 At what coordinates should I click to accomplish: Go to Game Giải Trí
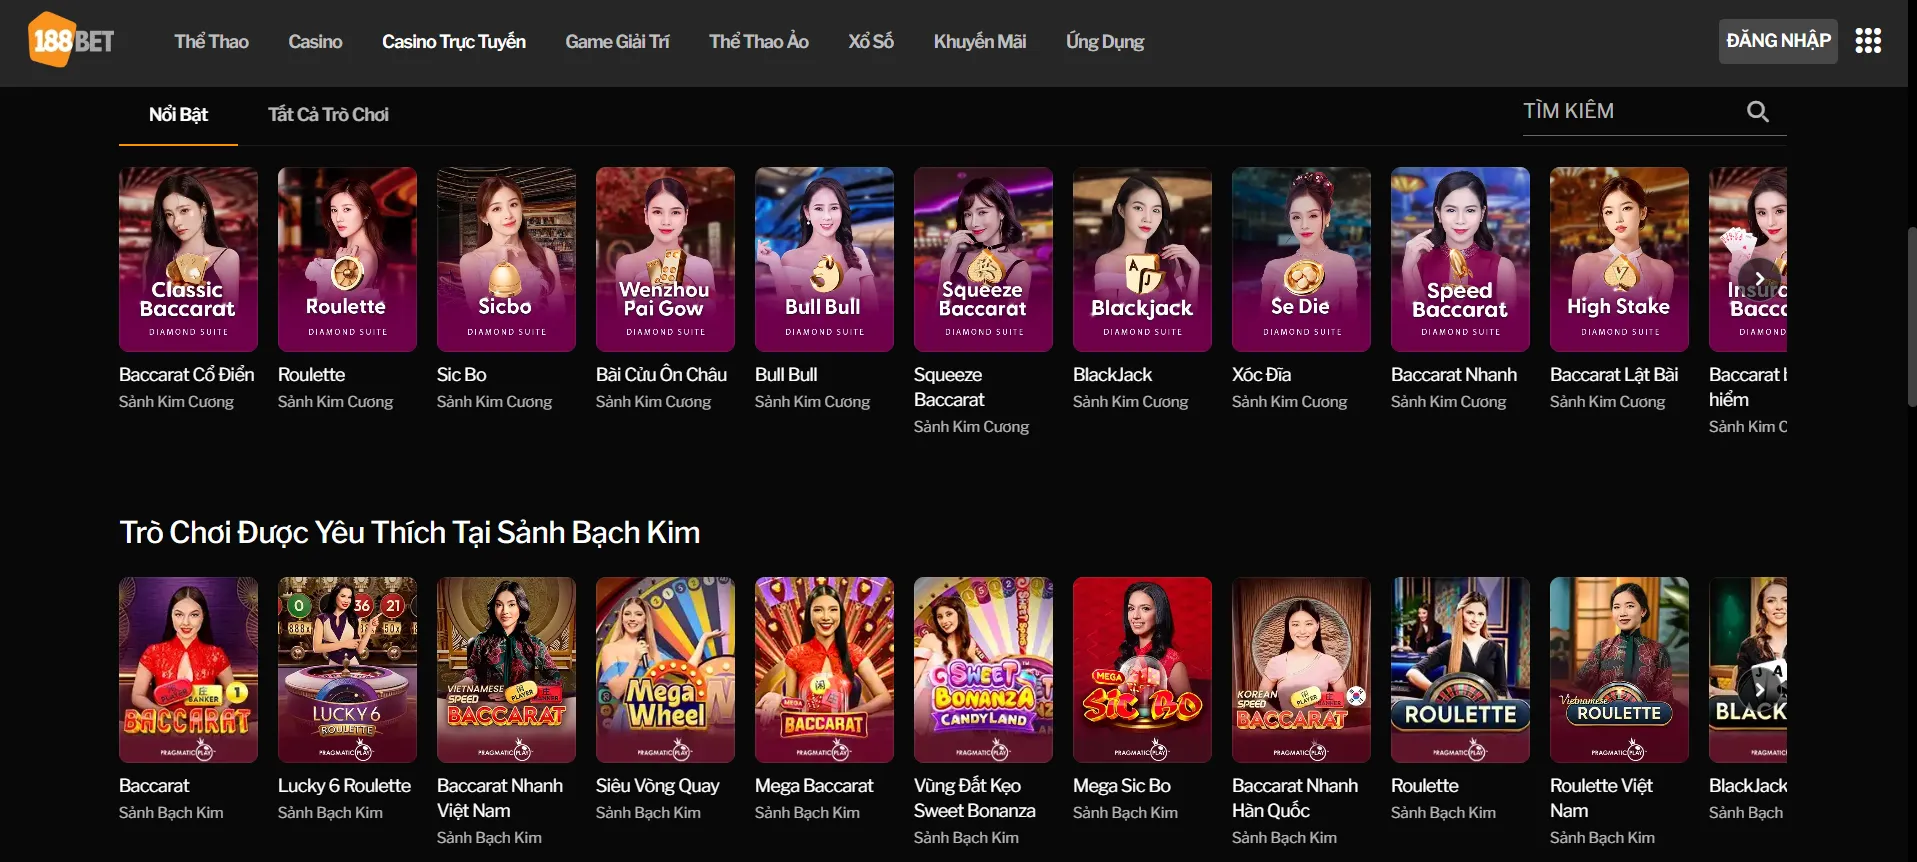(x=617, y=41)
